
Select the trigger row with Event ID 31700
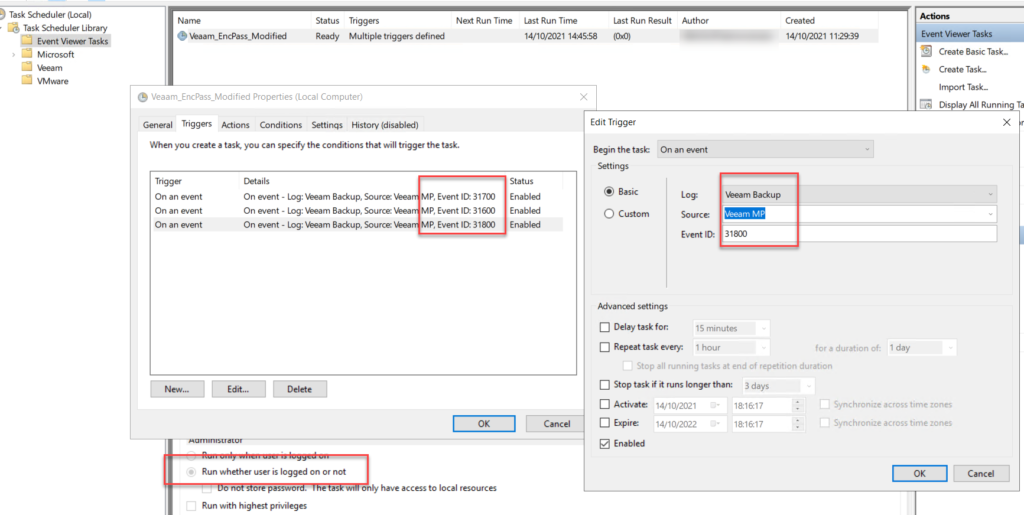[357, 196]
